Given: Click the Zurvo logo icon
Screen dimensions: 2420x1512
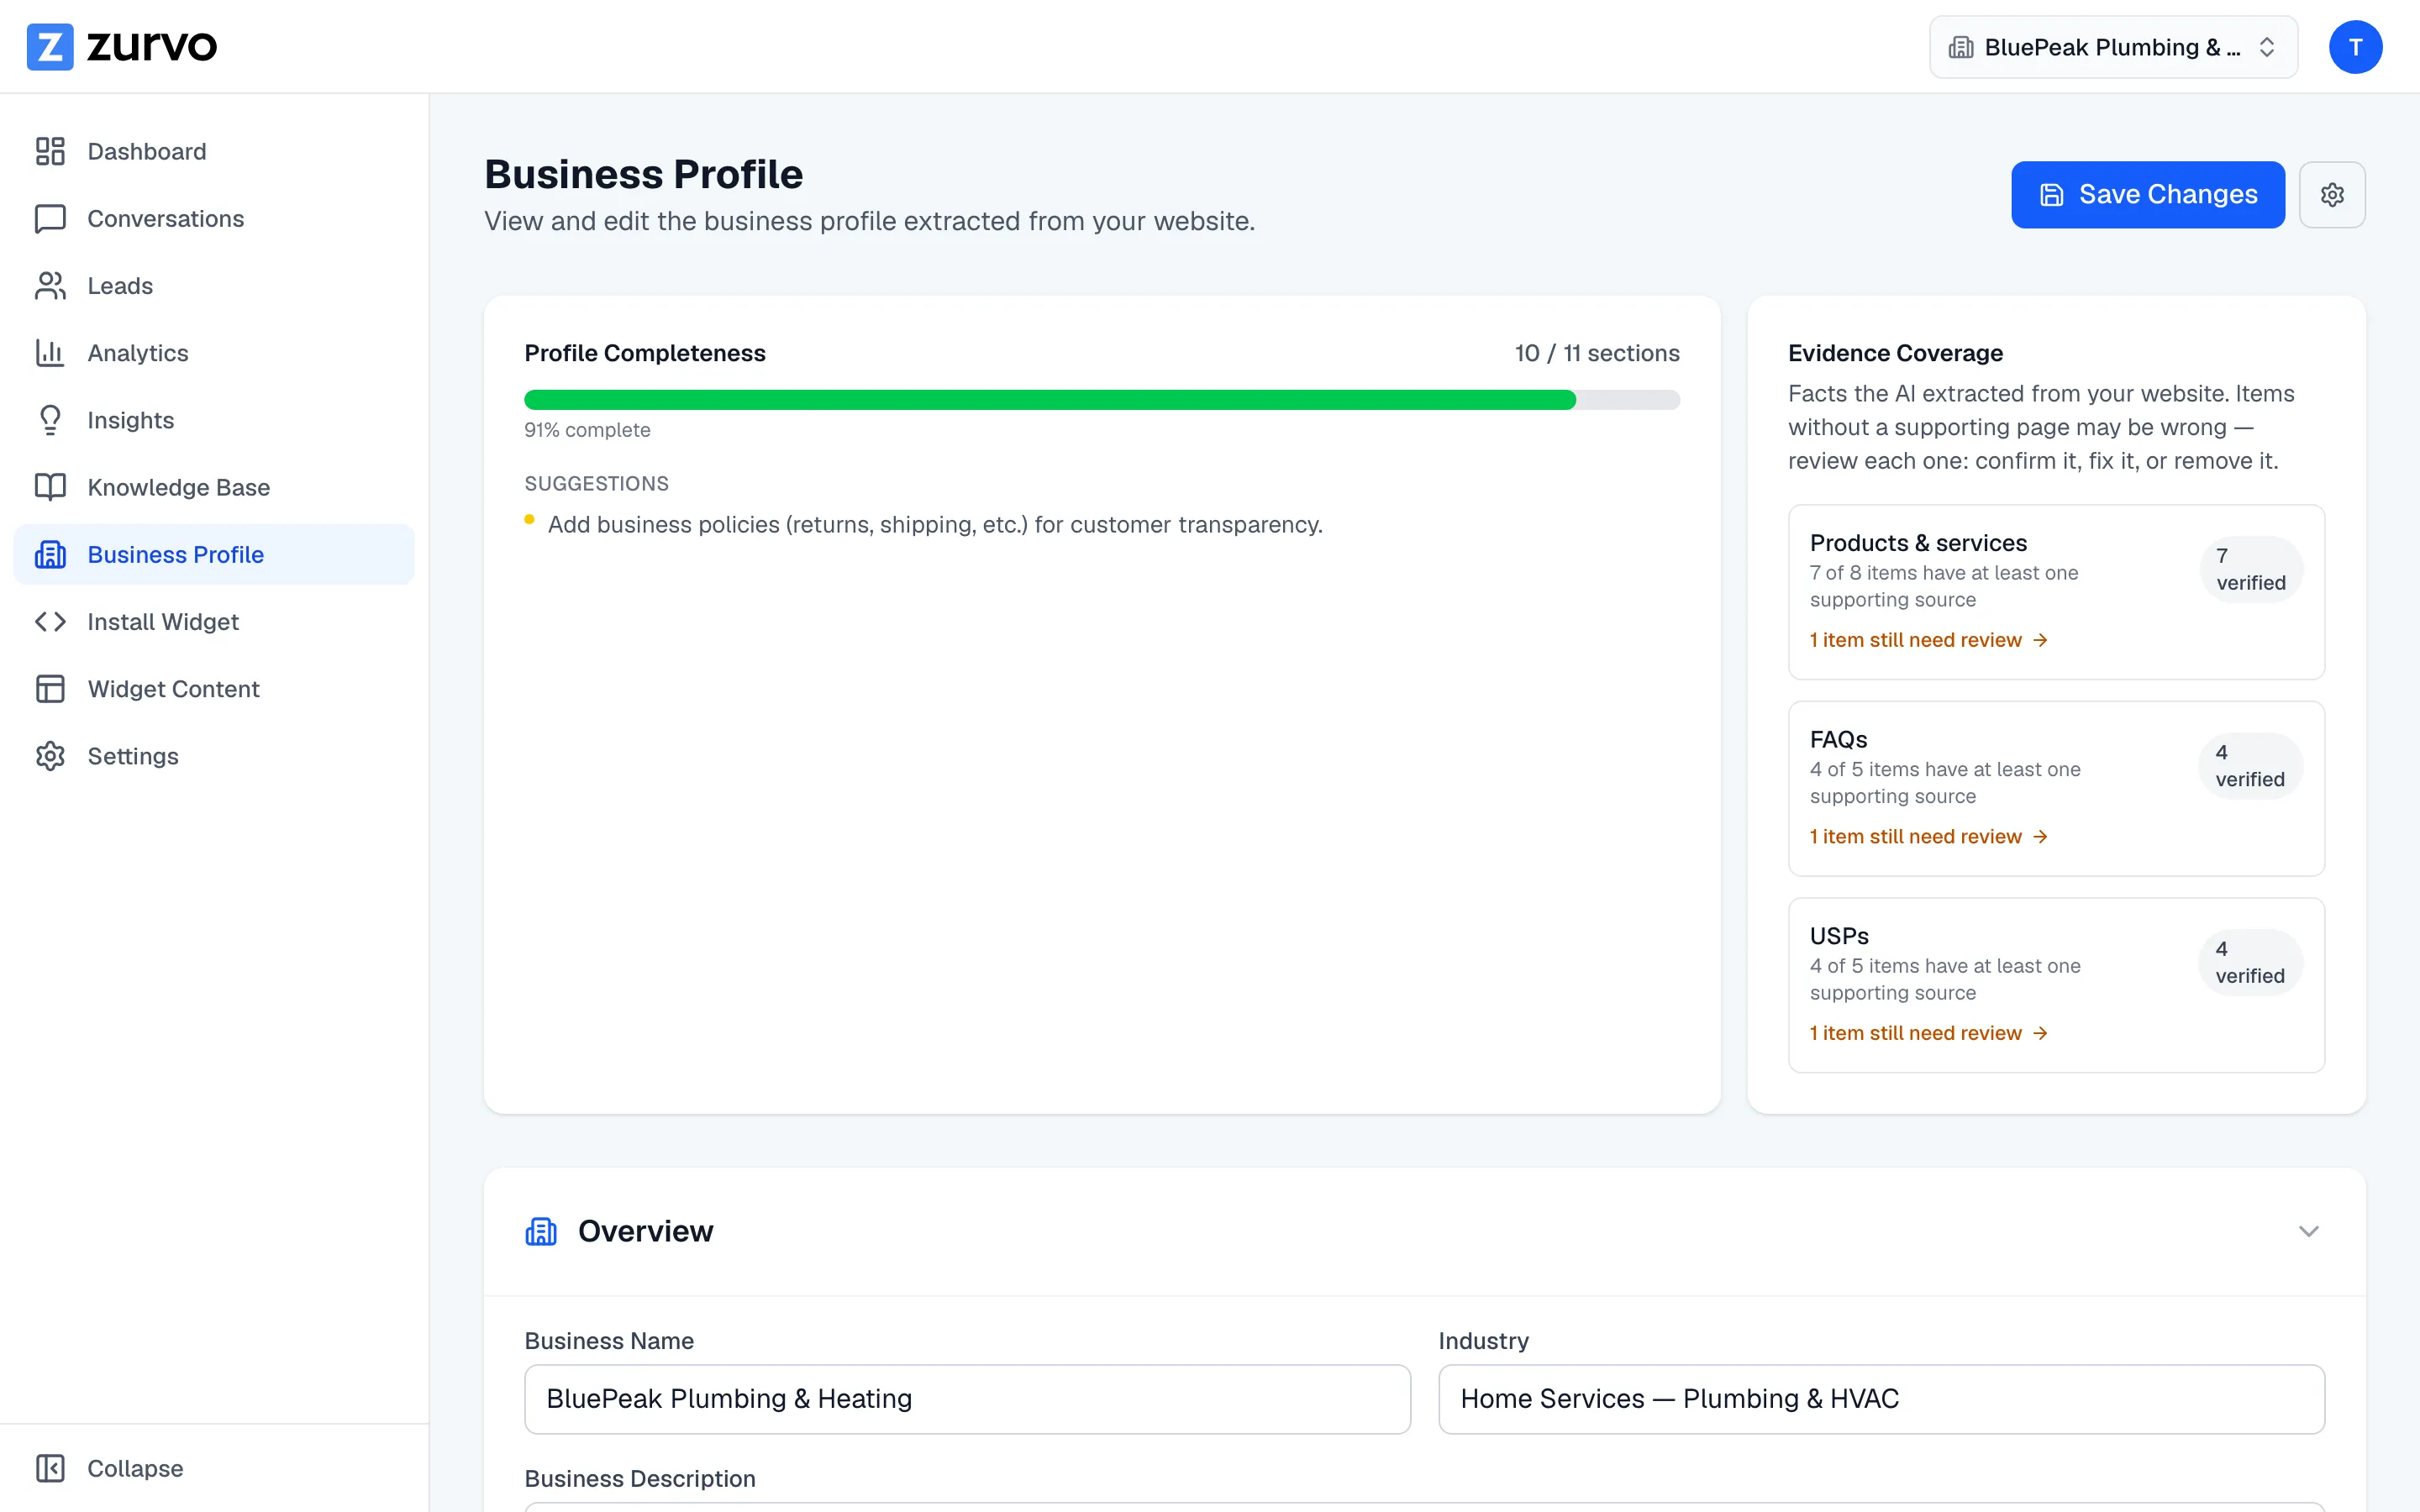Looking at the screenshot, I should [x=49, y=46].
